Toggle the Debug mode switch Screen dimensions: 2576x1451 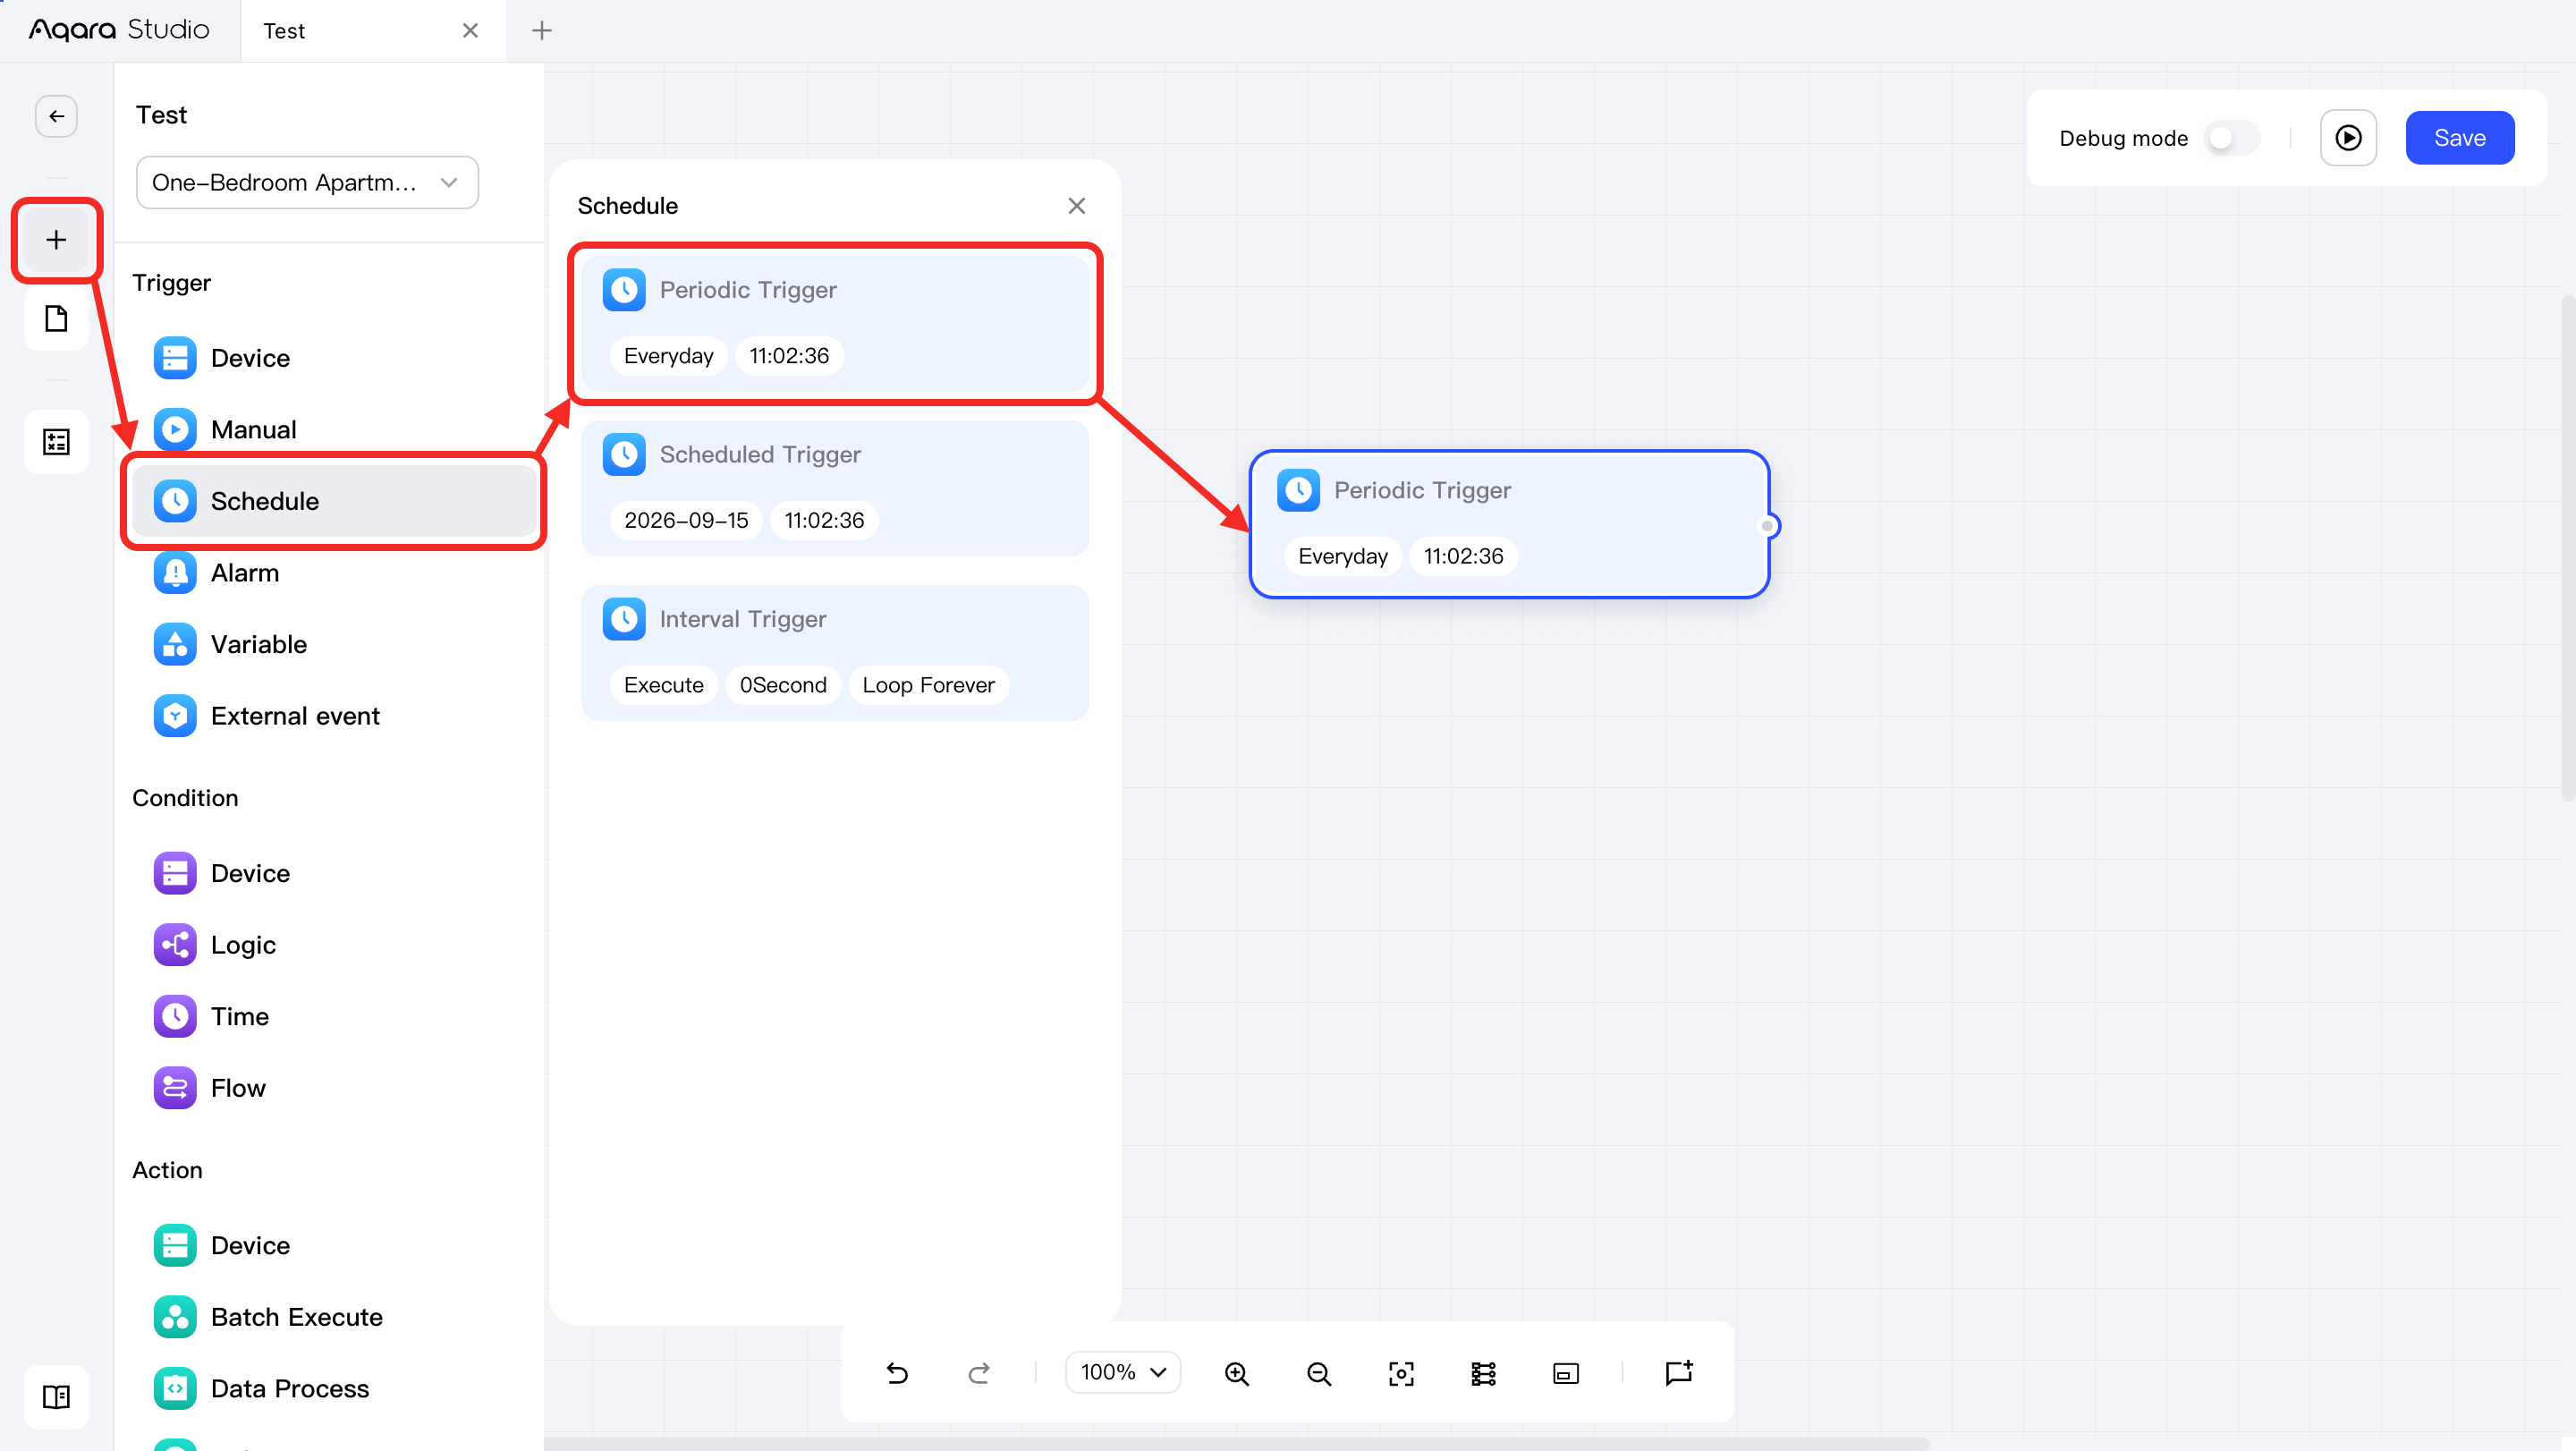2231,138
